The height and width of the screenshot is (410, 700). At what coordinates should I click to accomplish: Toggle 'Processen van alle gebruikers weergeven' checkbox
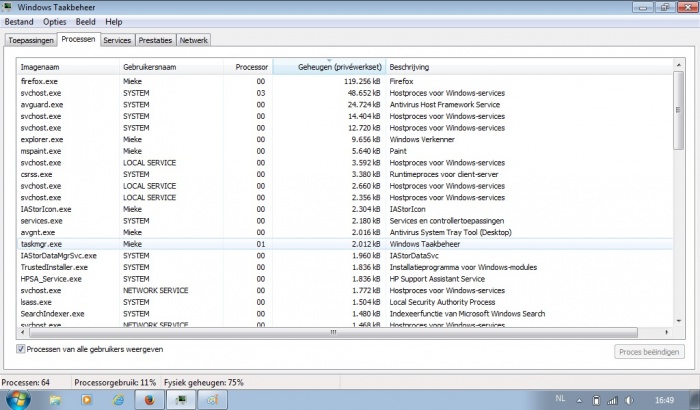(21, 349)
